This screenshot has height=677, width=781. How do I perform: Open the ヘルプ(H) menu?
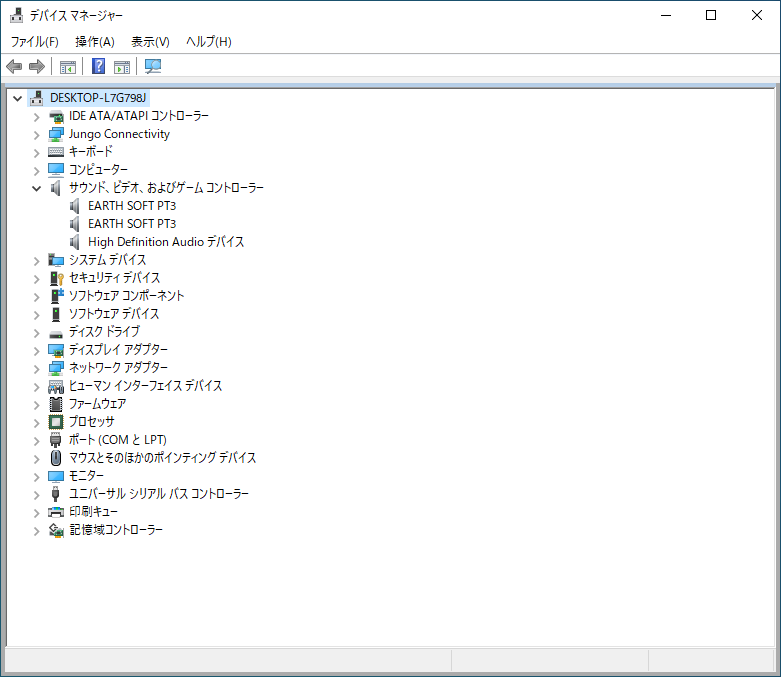pos(209,41)
